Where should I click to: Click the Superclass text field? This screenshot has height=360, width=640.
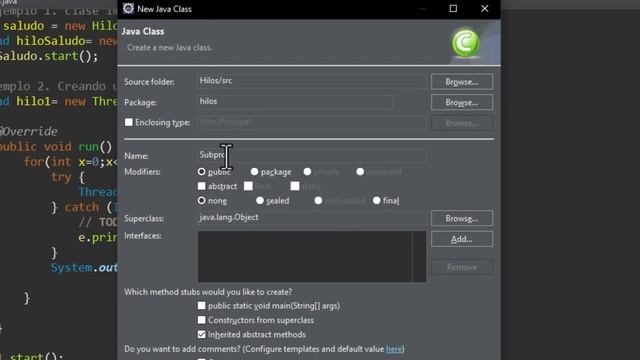312,218
